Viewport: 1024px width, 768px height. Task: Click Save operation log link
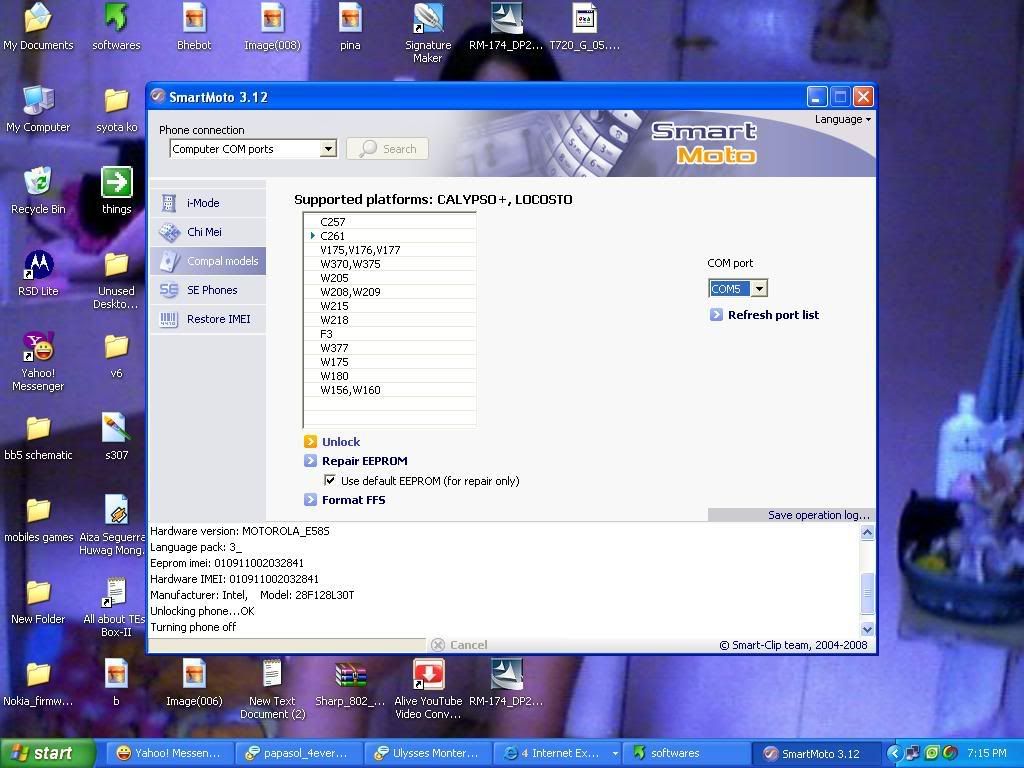[x=819, y=515]
